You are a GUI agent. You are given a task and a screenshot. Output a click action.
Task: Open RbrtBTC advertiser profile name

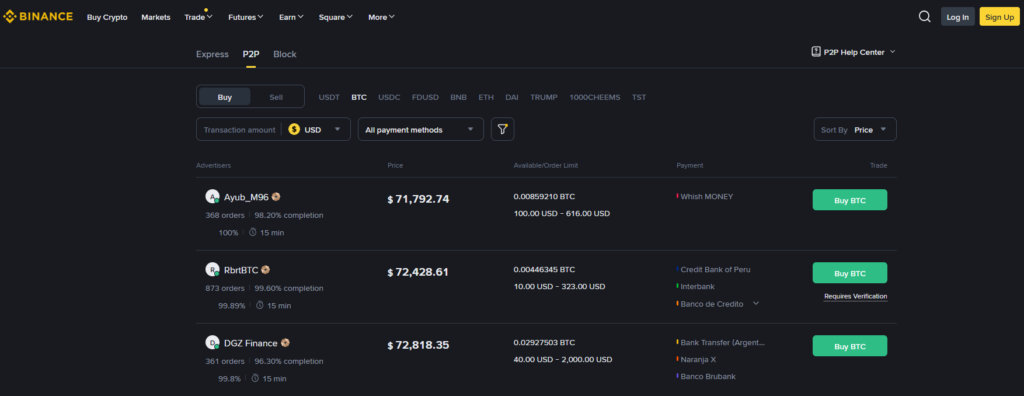[241, 269]
